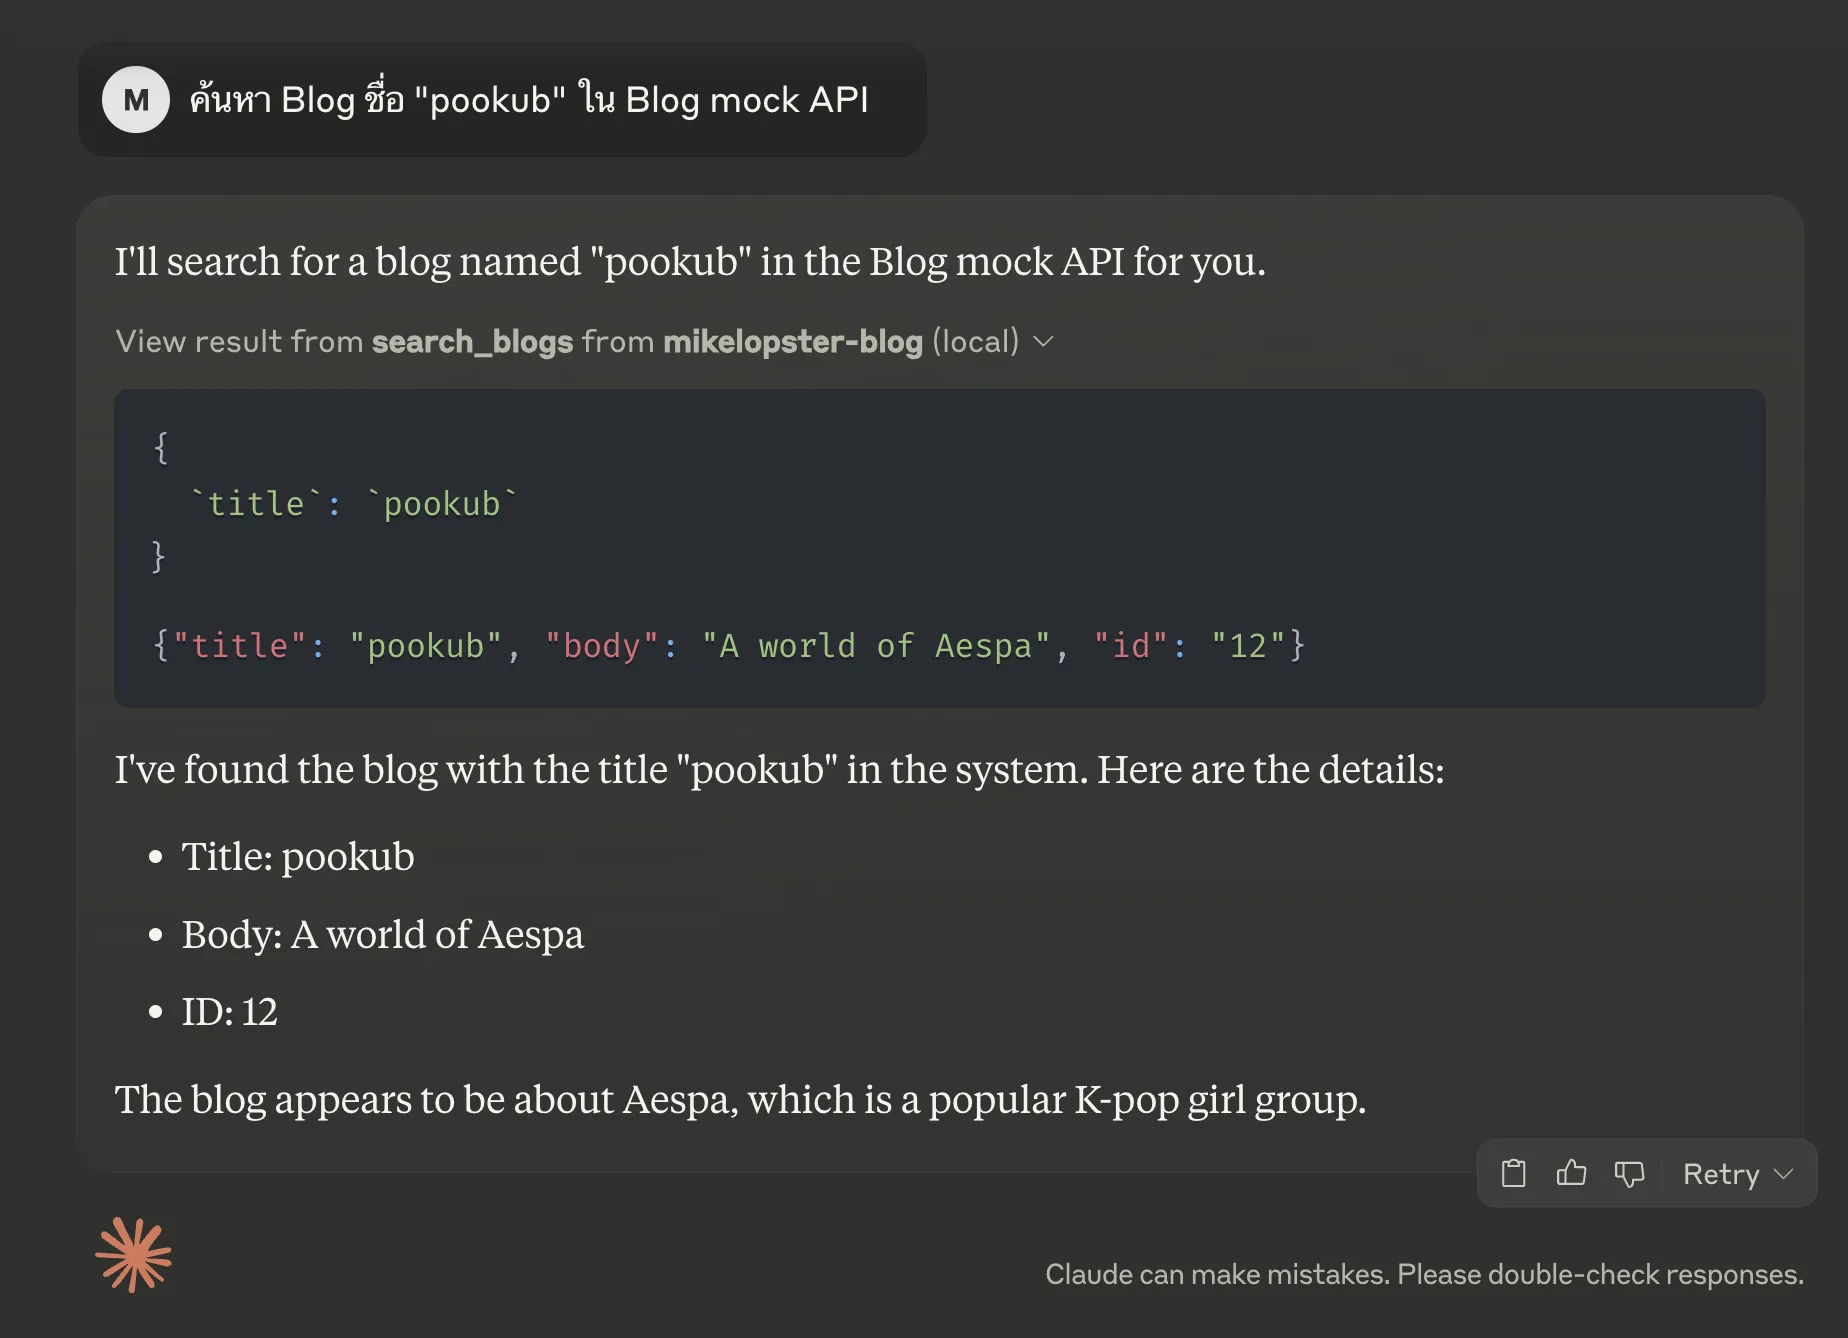The image size is (1848, 1338).
Task: Click the Retry button
Action: click(1721, 1173)
